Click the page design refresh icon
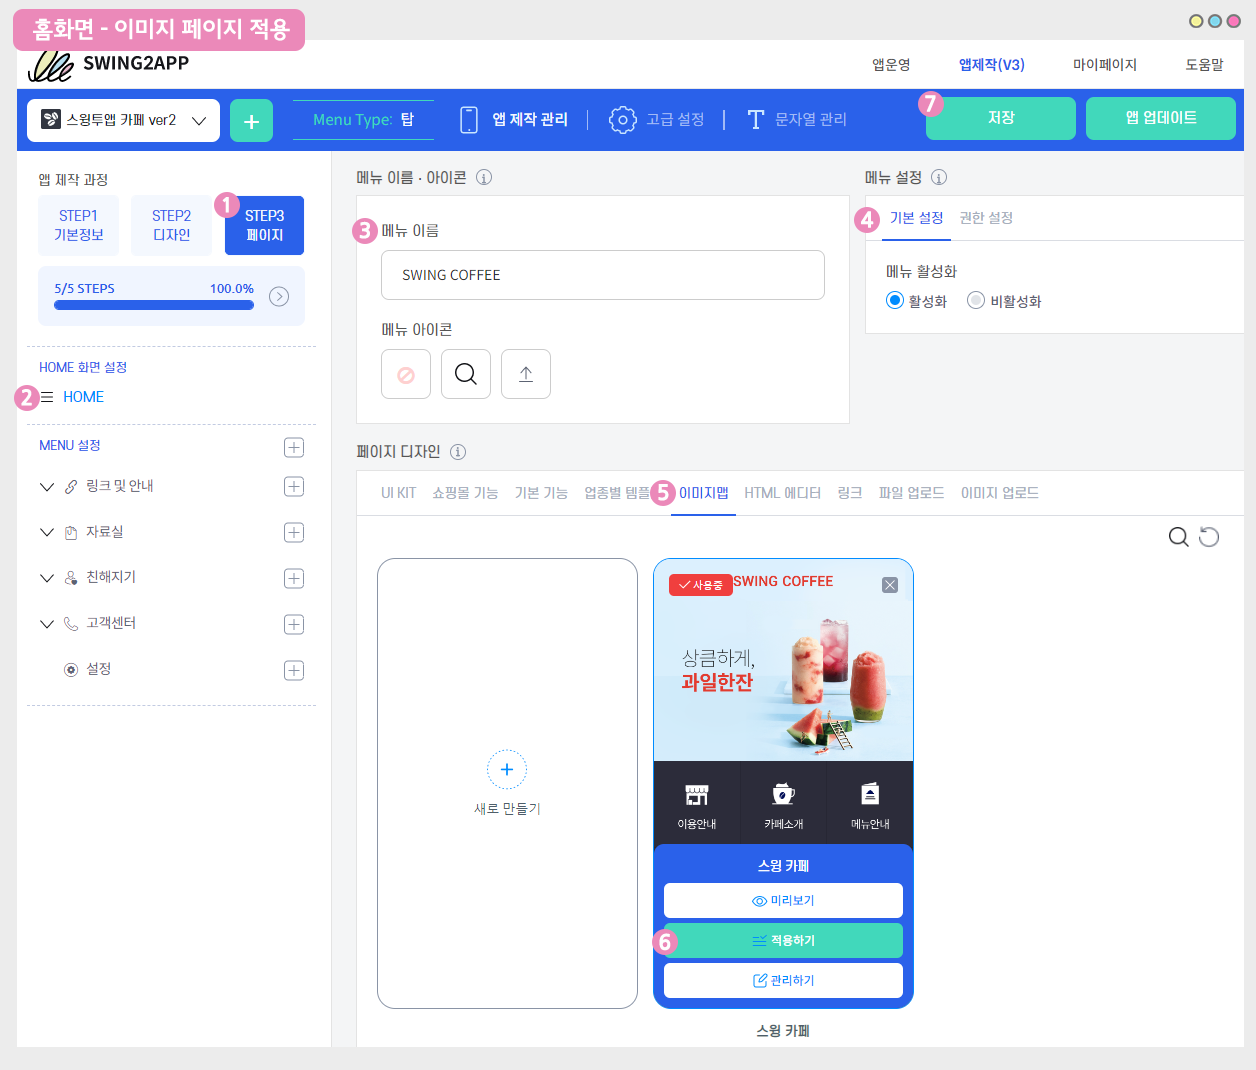 point(1209,537)
